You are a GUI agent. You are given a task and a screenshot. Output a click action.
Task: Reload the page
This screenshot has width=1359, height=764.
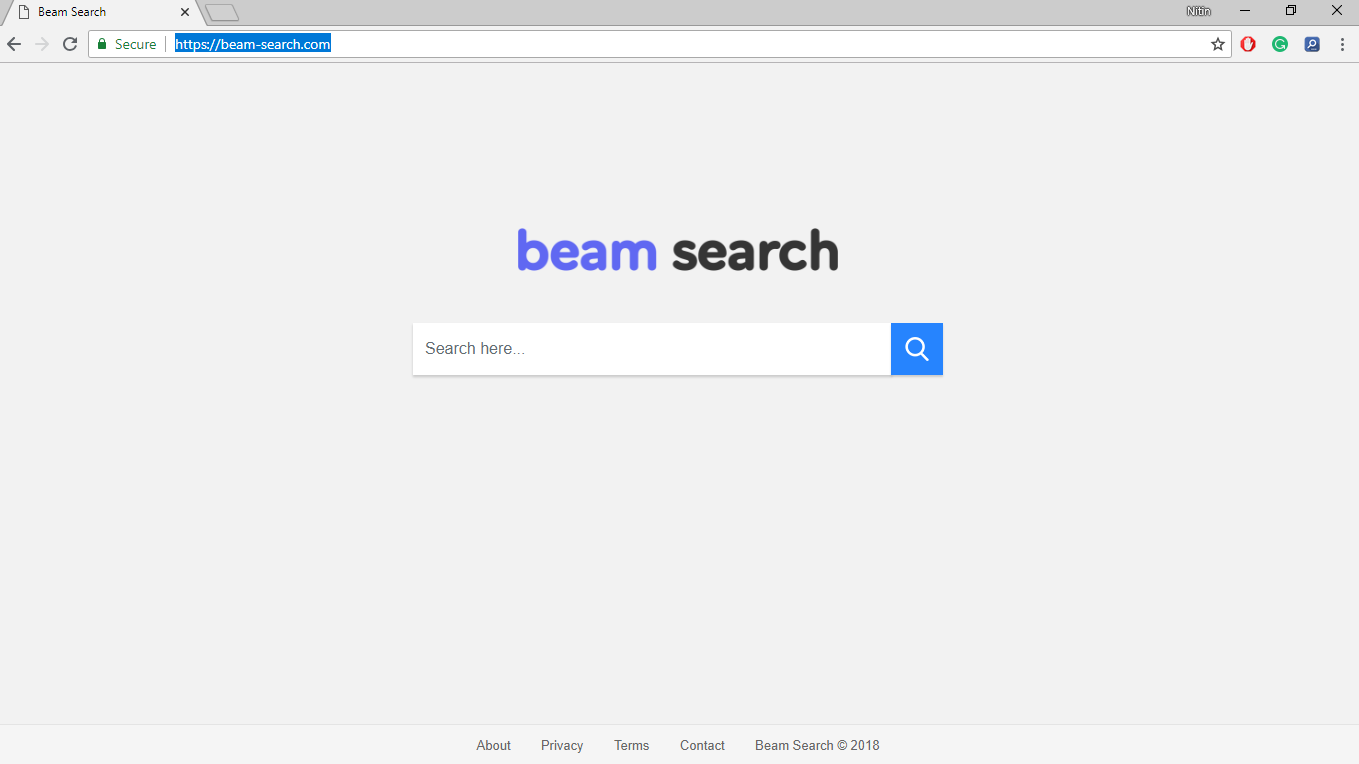click(x=69, y=44)
